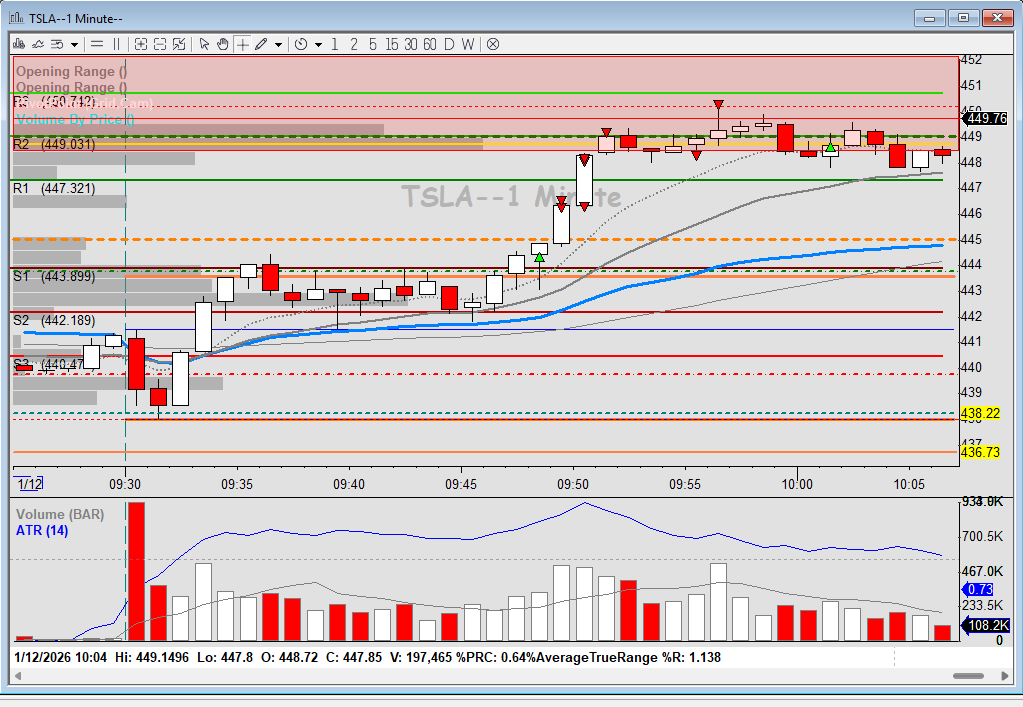Screen dimensions: 1023x707
Task: Expand the dropdown next to studies list icon
Action: [74, 45]
